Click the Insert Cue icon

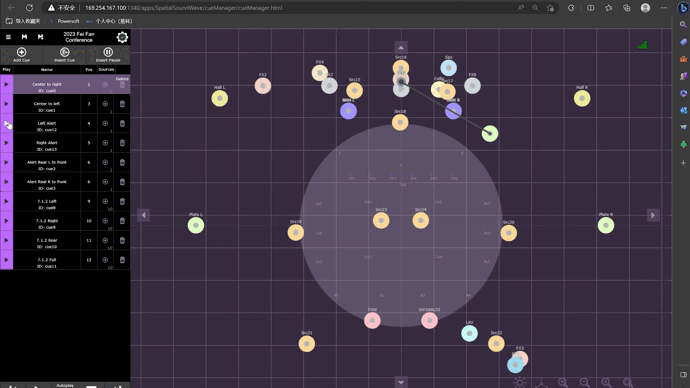coord(64,55)
